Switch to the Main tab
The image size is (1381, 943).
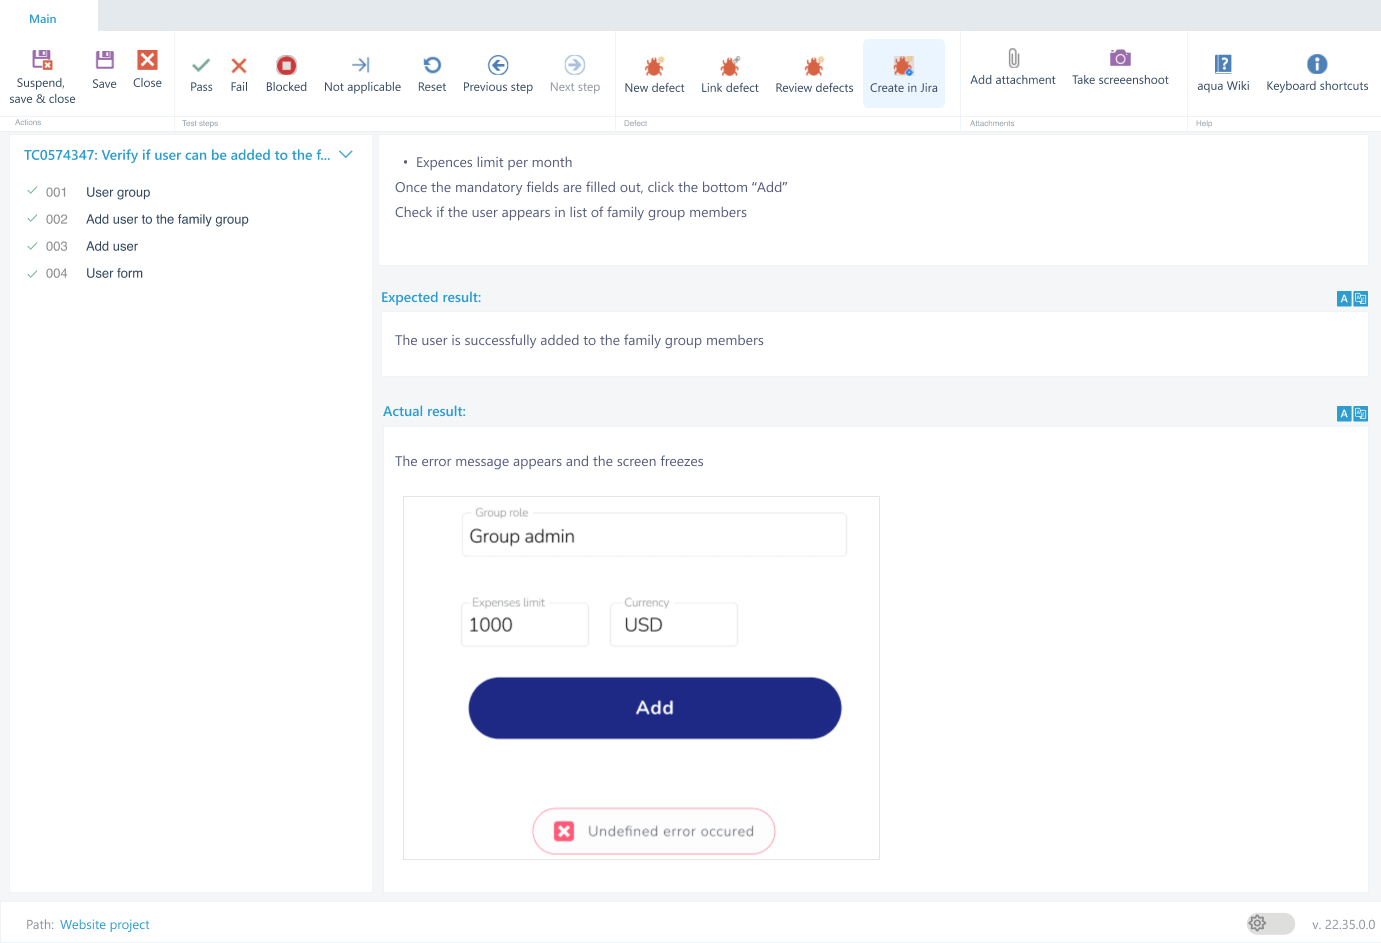[x=42, y=18]
